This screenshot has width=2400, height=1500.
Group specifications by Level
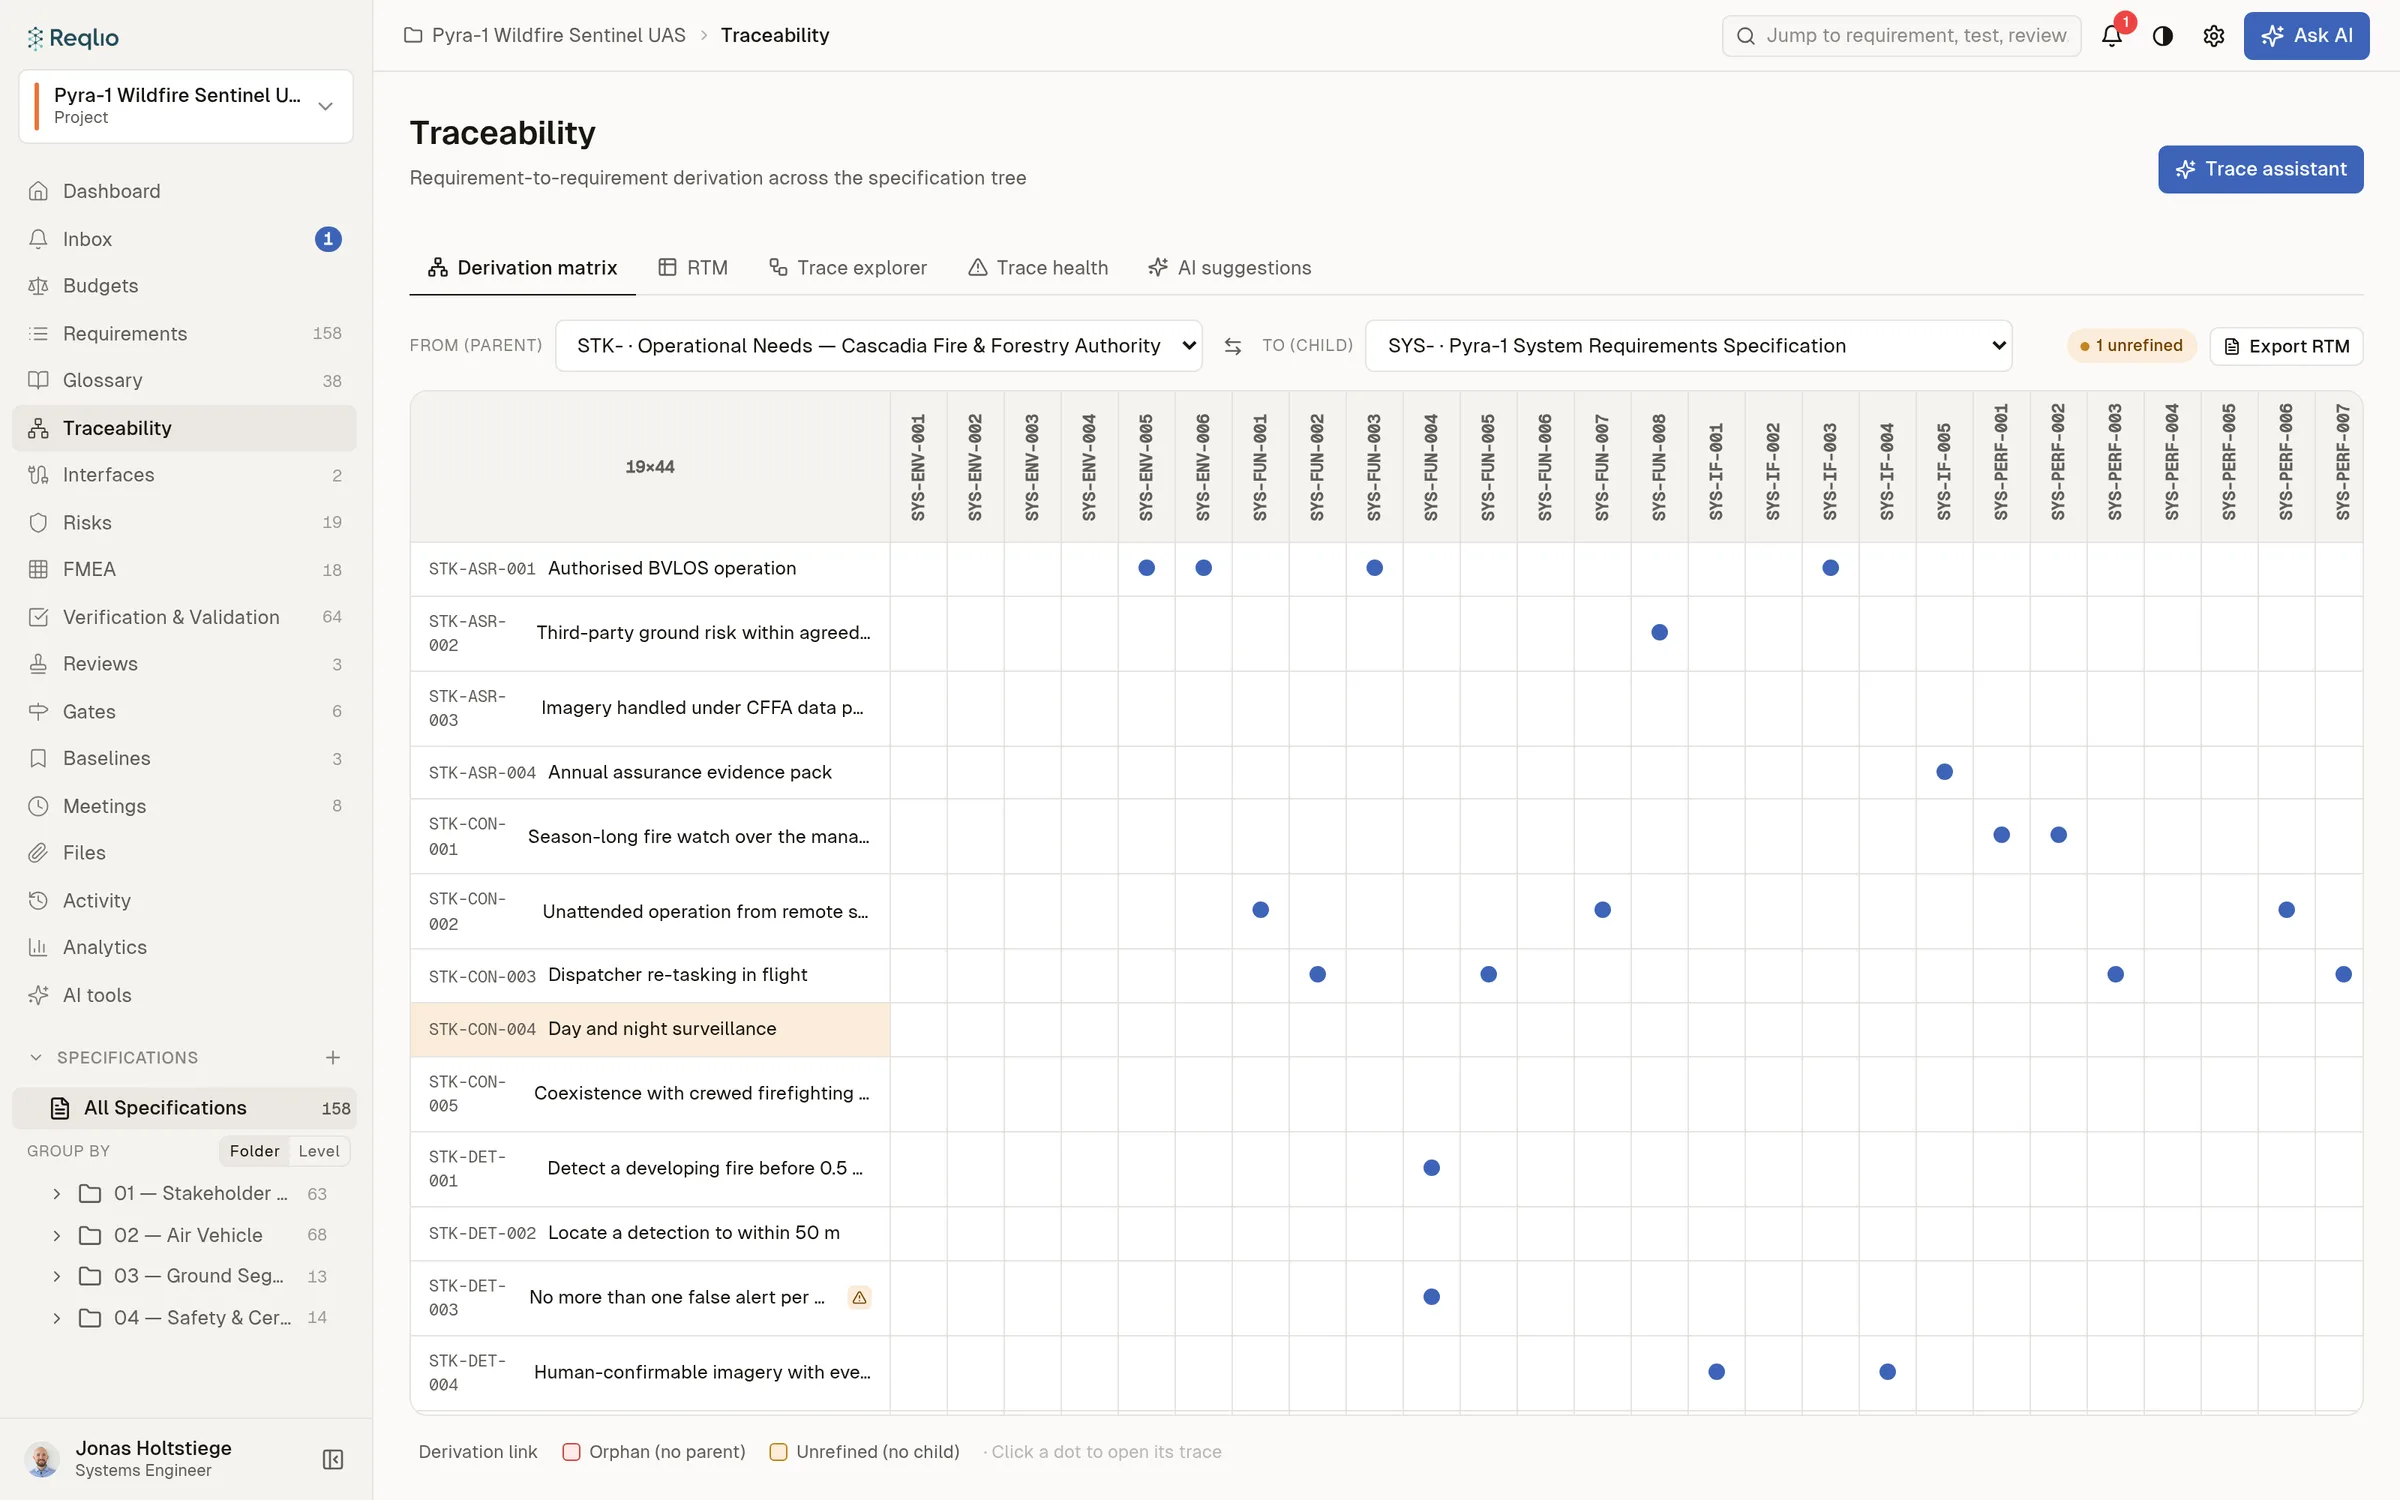(x=319, y=1151)
